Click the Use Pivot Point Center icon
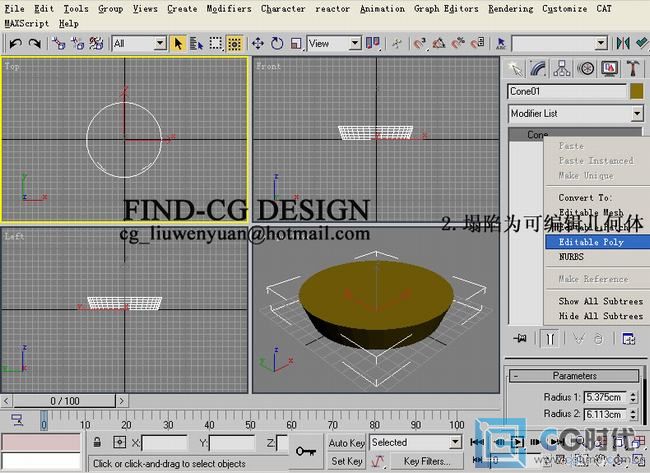 coord(373,43)
